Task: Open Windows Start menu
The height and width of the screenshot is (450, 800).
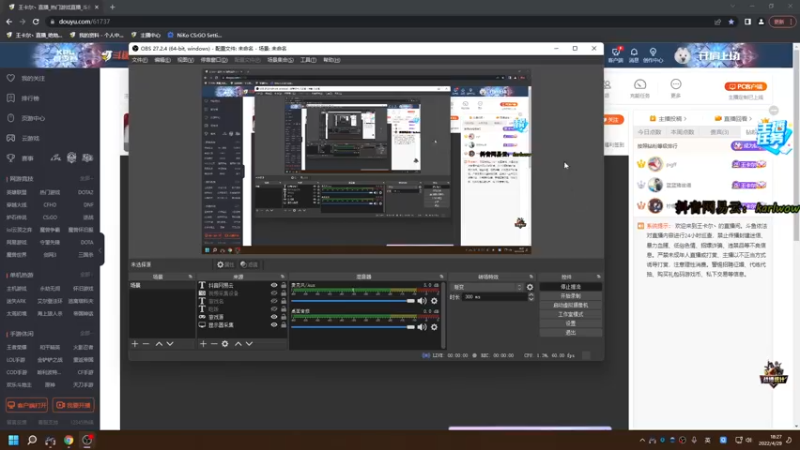Action: [14, 440]
